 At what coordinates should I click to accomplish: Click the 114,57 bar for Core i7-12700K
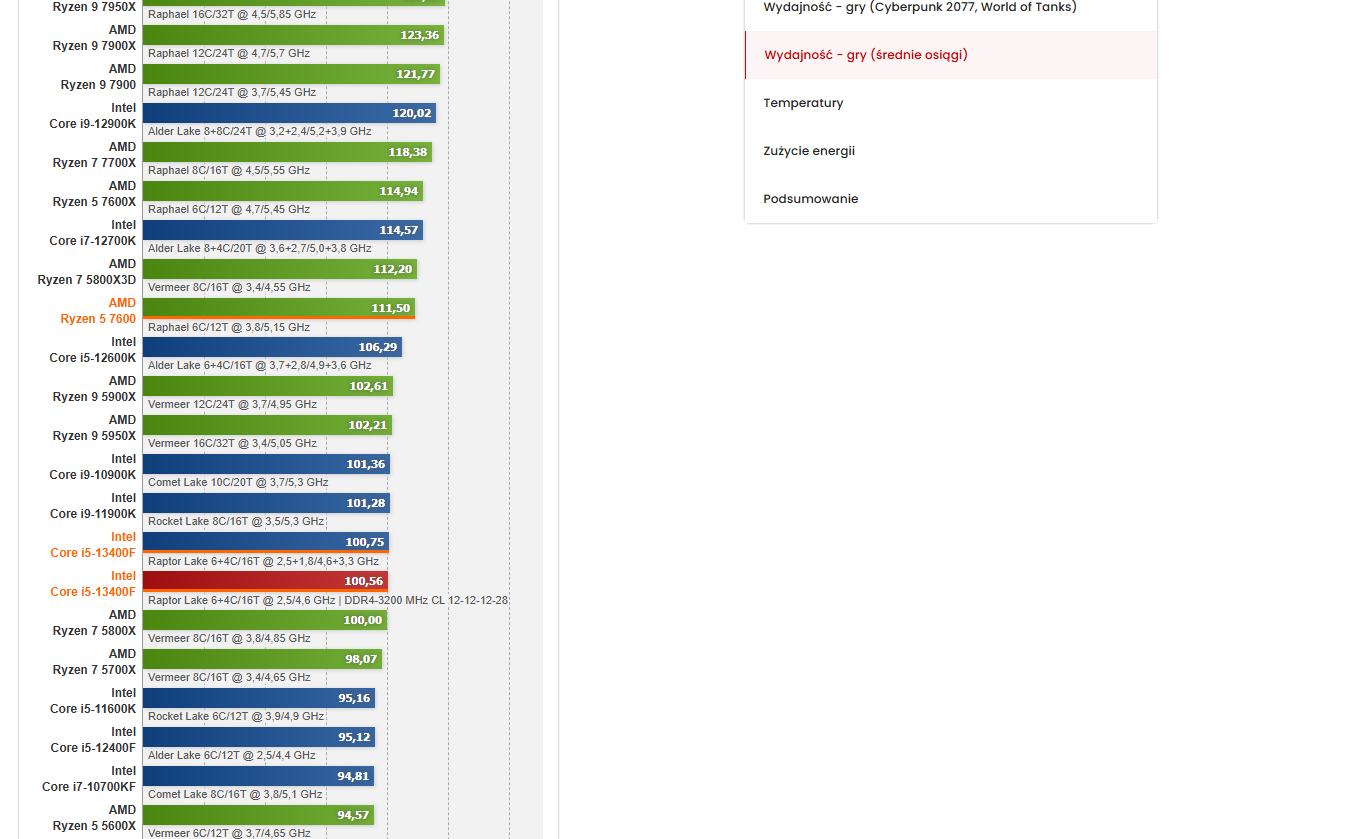[x=283, y=230]
